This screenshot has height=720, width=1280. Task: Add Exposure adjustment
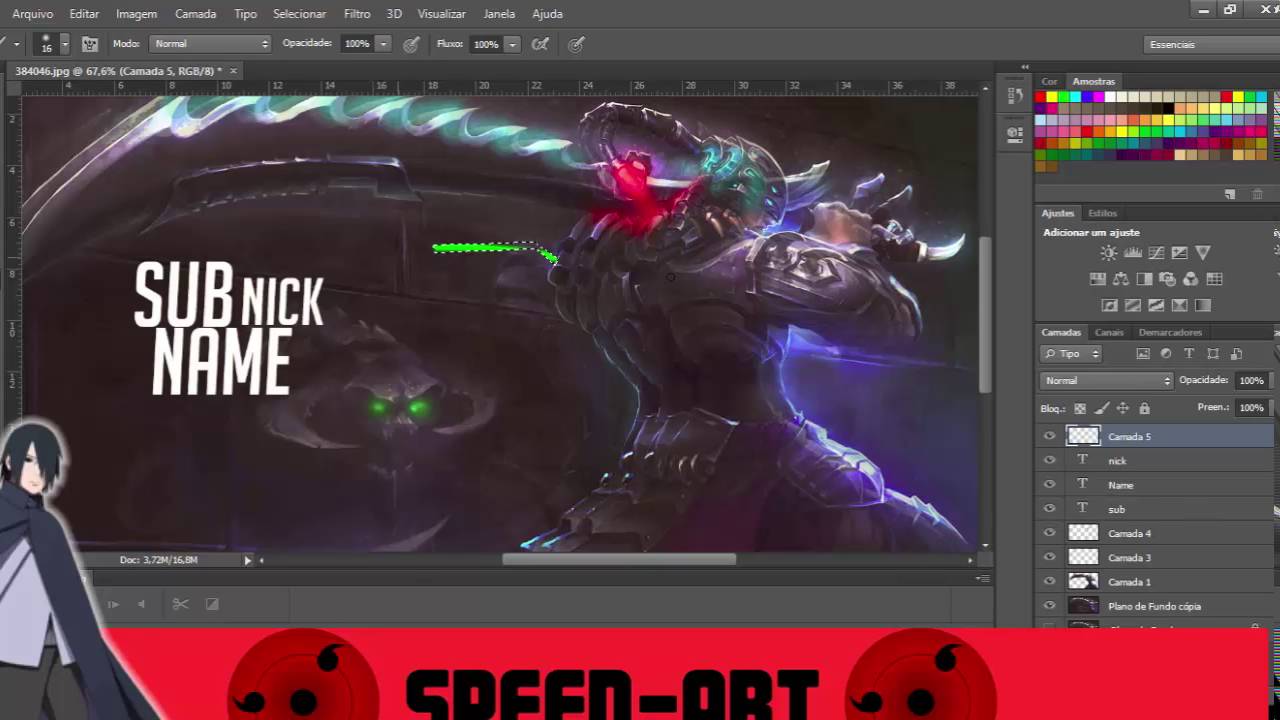1180,254
